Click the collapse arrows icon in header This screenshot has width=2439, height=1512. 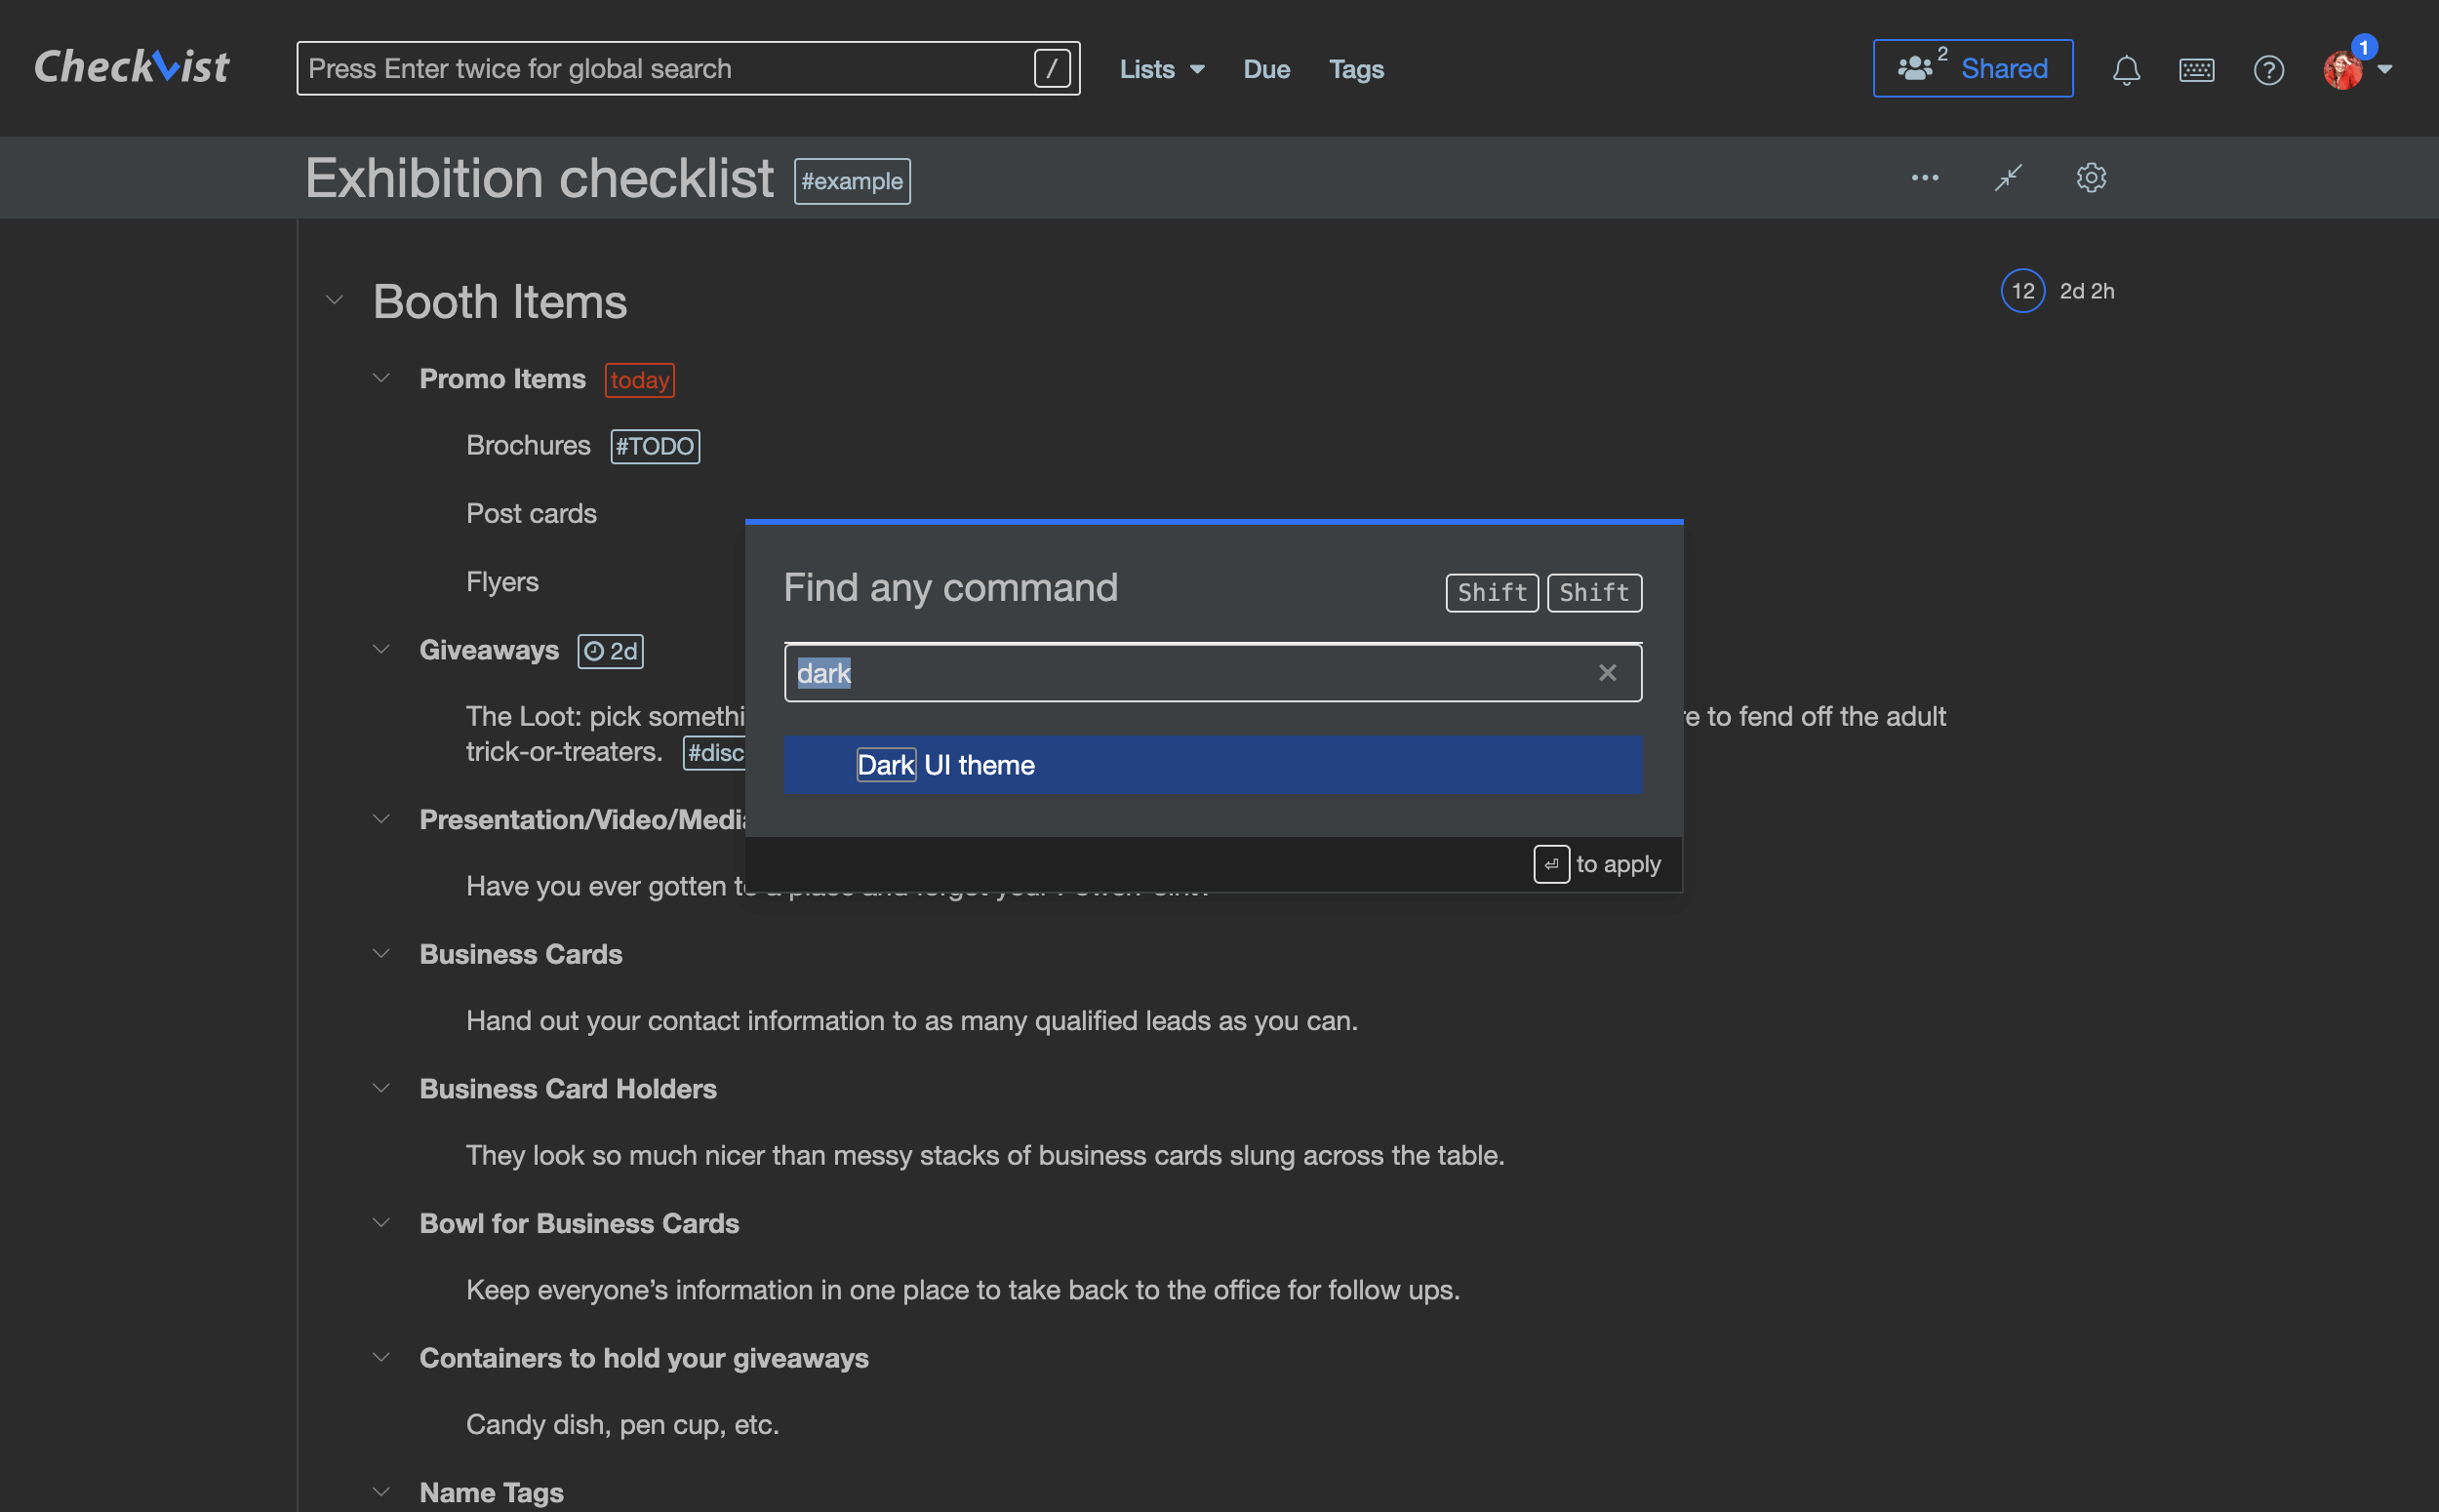[2008, 178]
